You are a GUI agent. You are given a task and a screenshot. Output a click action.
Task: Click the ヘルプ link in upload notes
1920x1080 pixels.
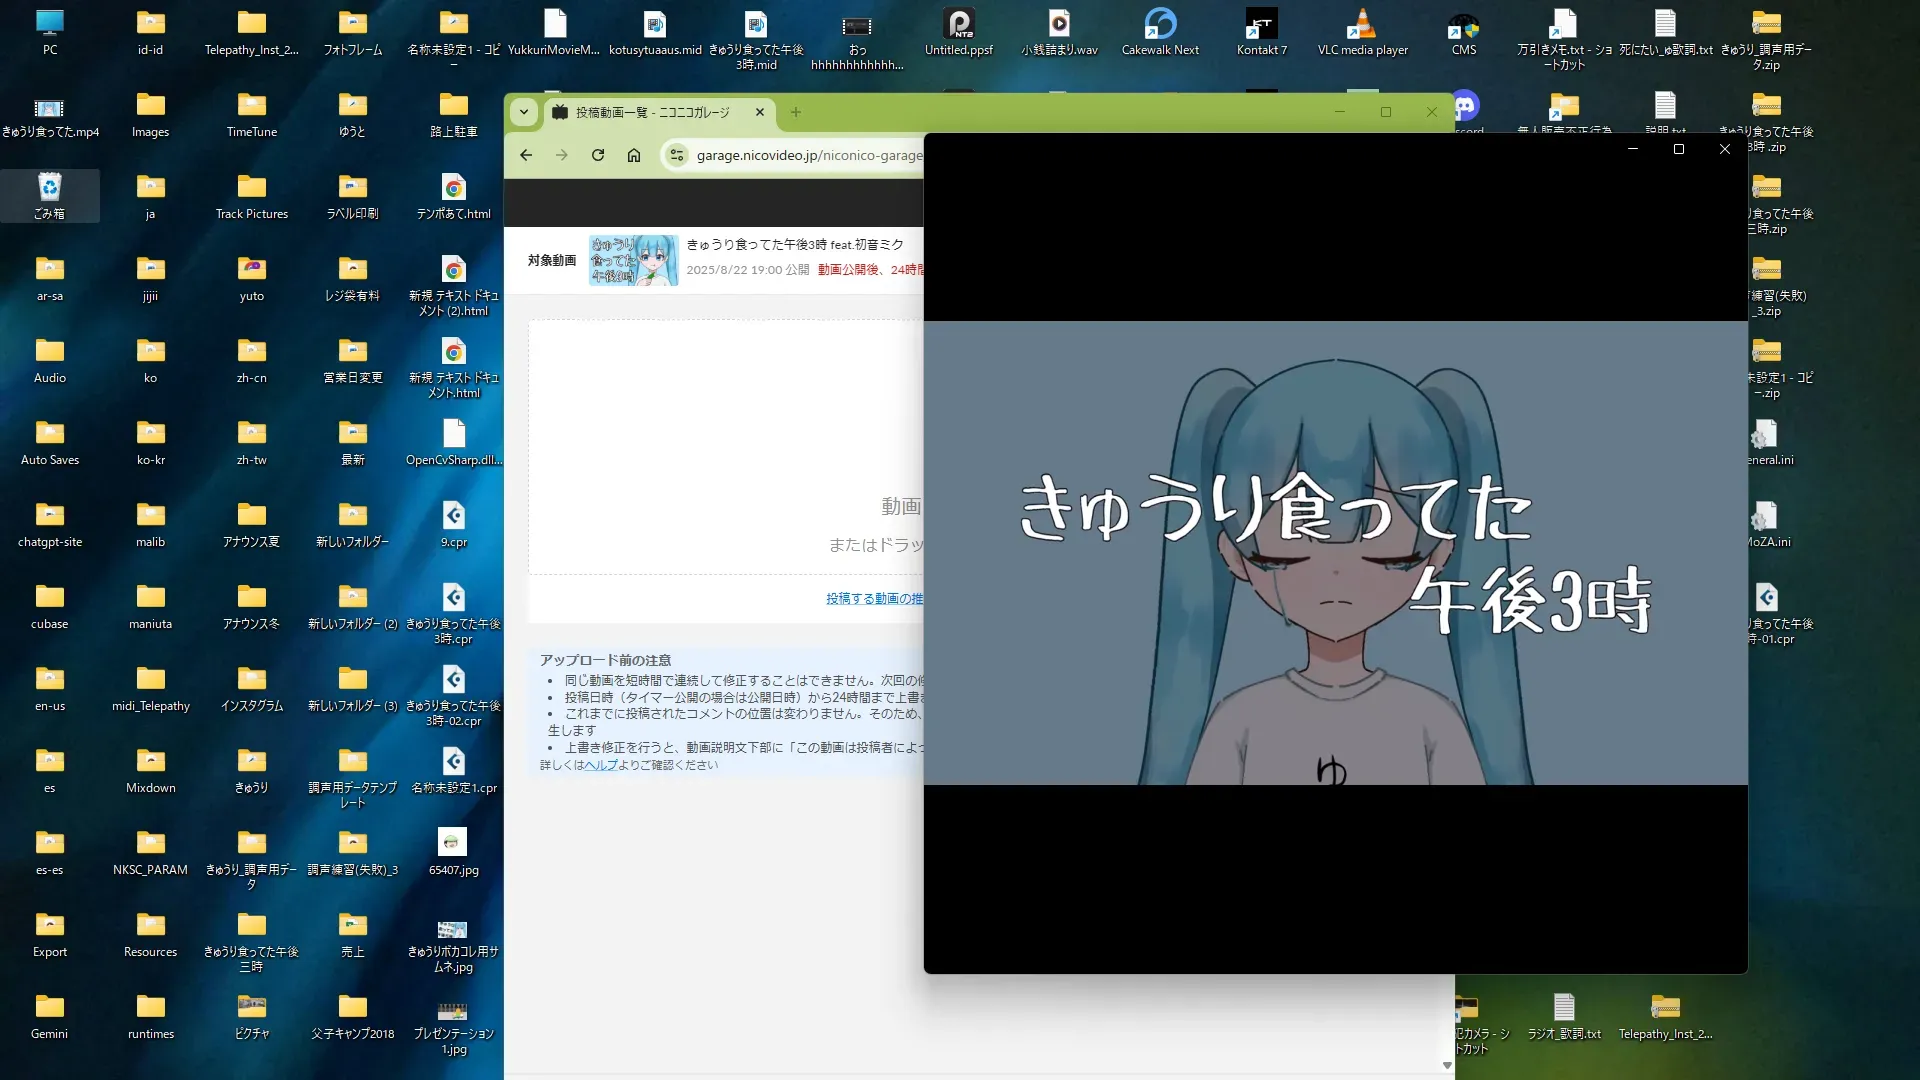pos(601,765)
